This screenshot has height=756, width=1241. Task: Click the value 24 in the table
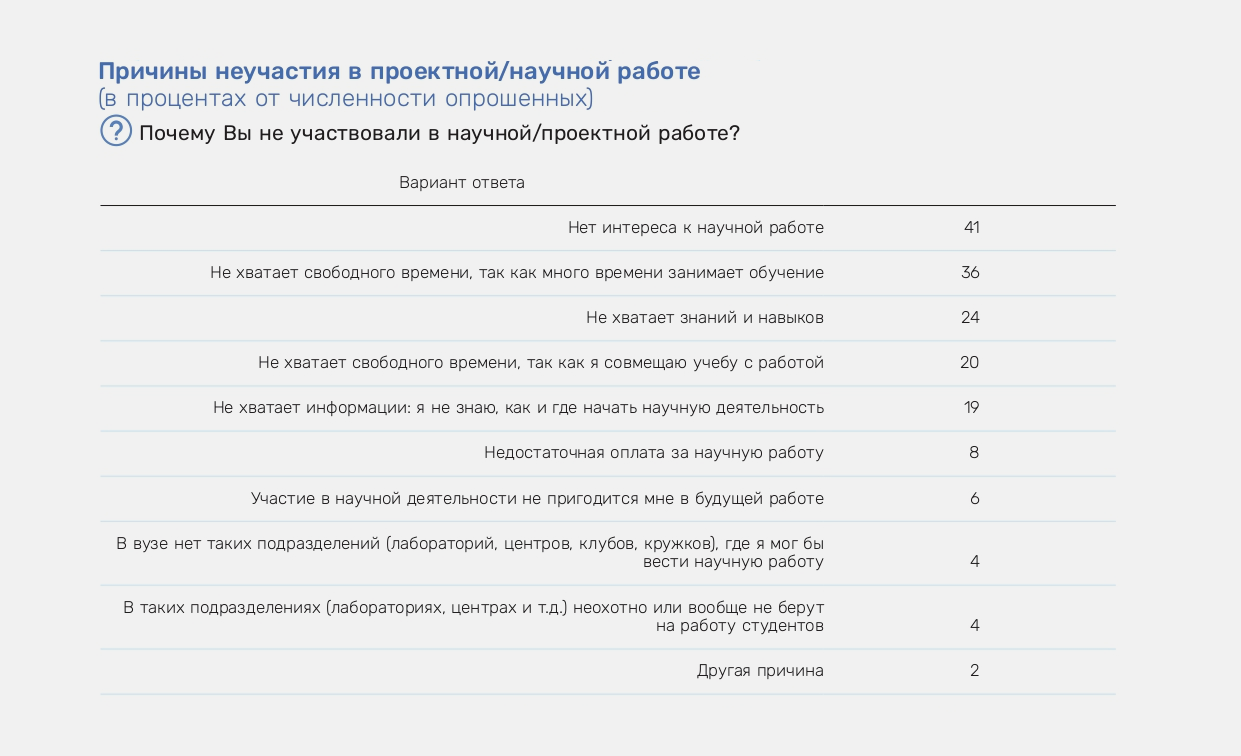970,318
